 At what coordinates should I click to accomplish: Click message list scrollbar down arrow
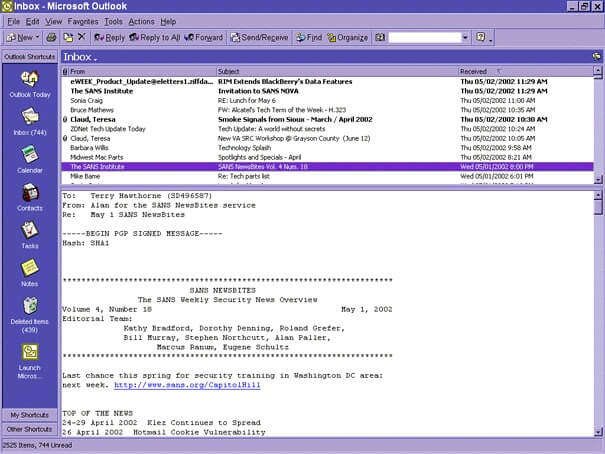(598, 179)
